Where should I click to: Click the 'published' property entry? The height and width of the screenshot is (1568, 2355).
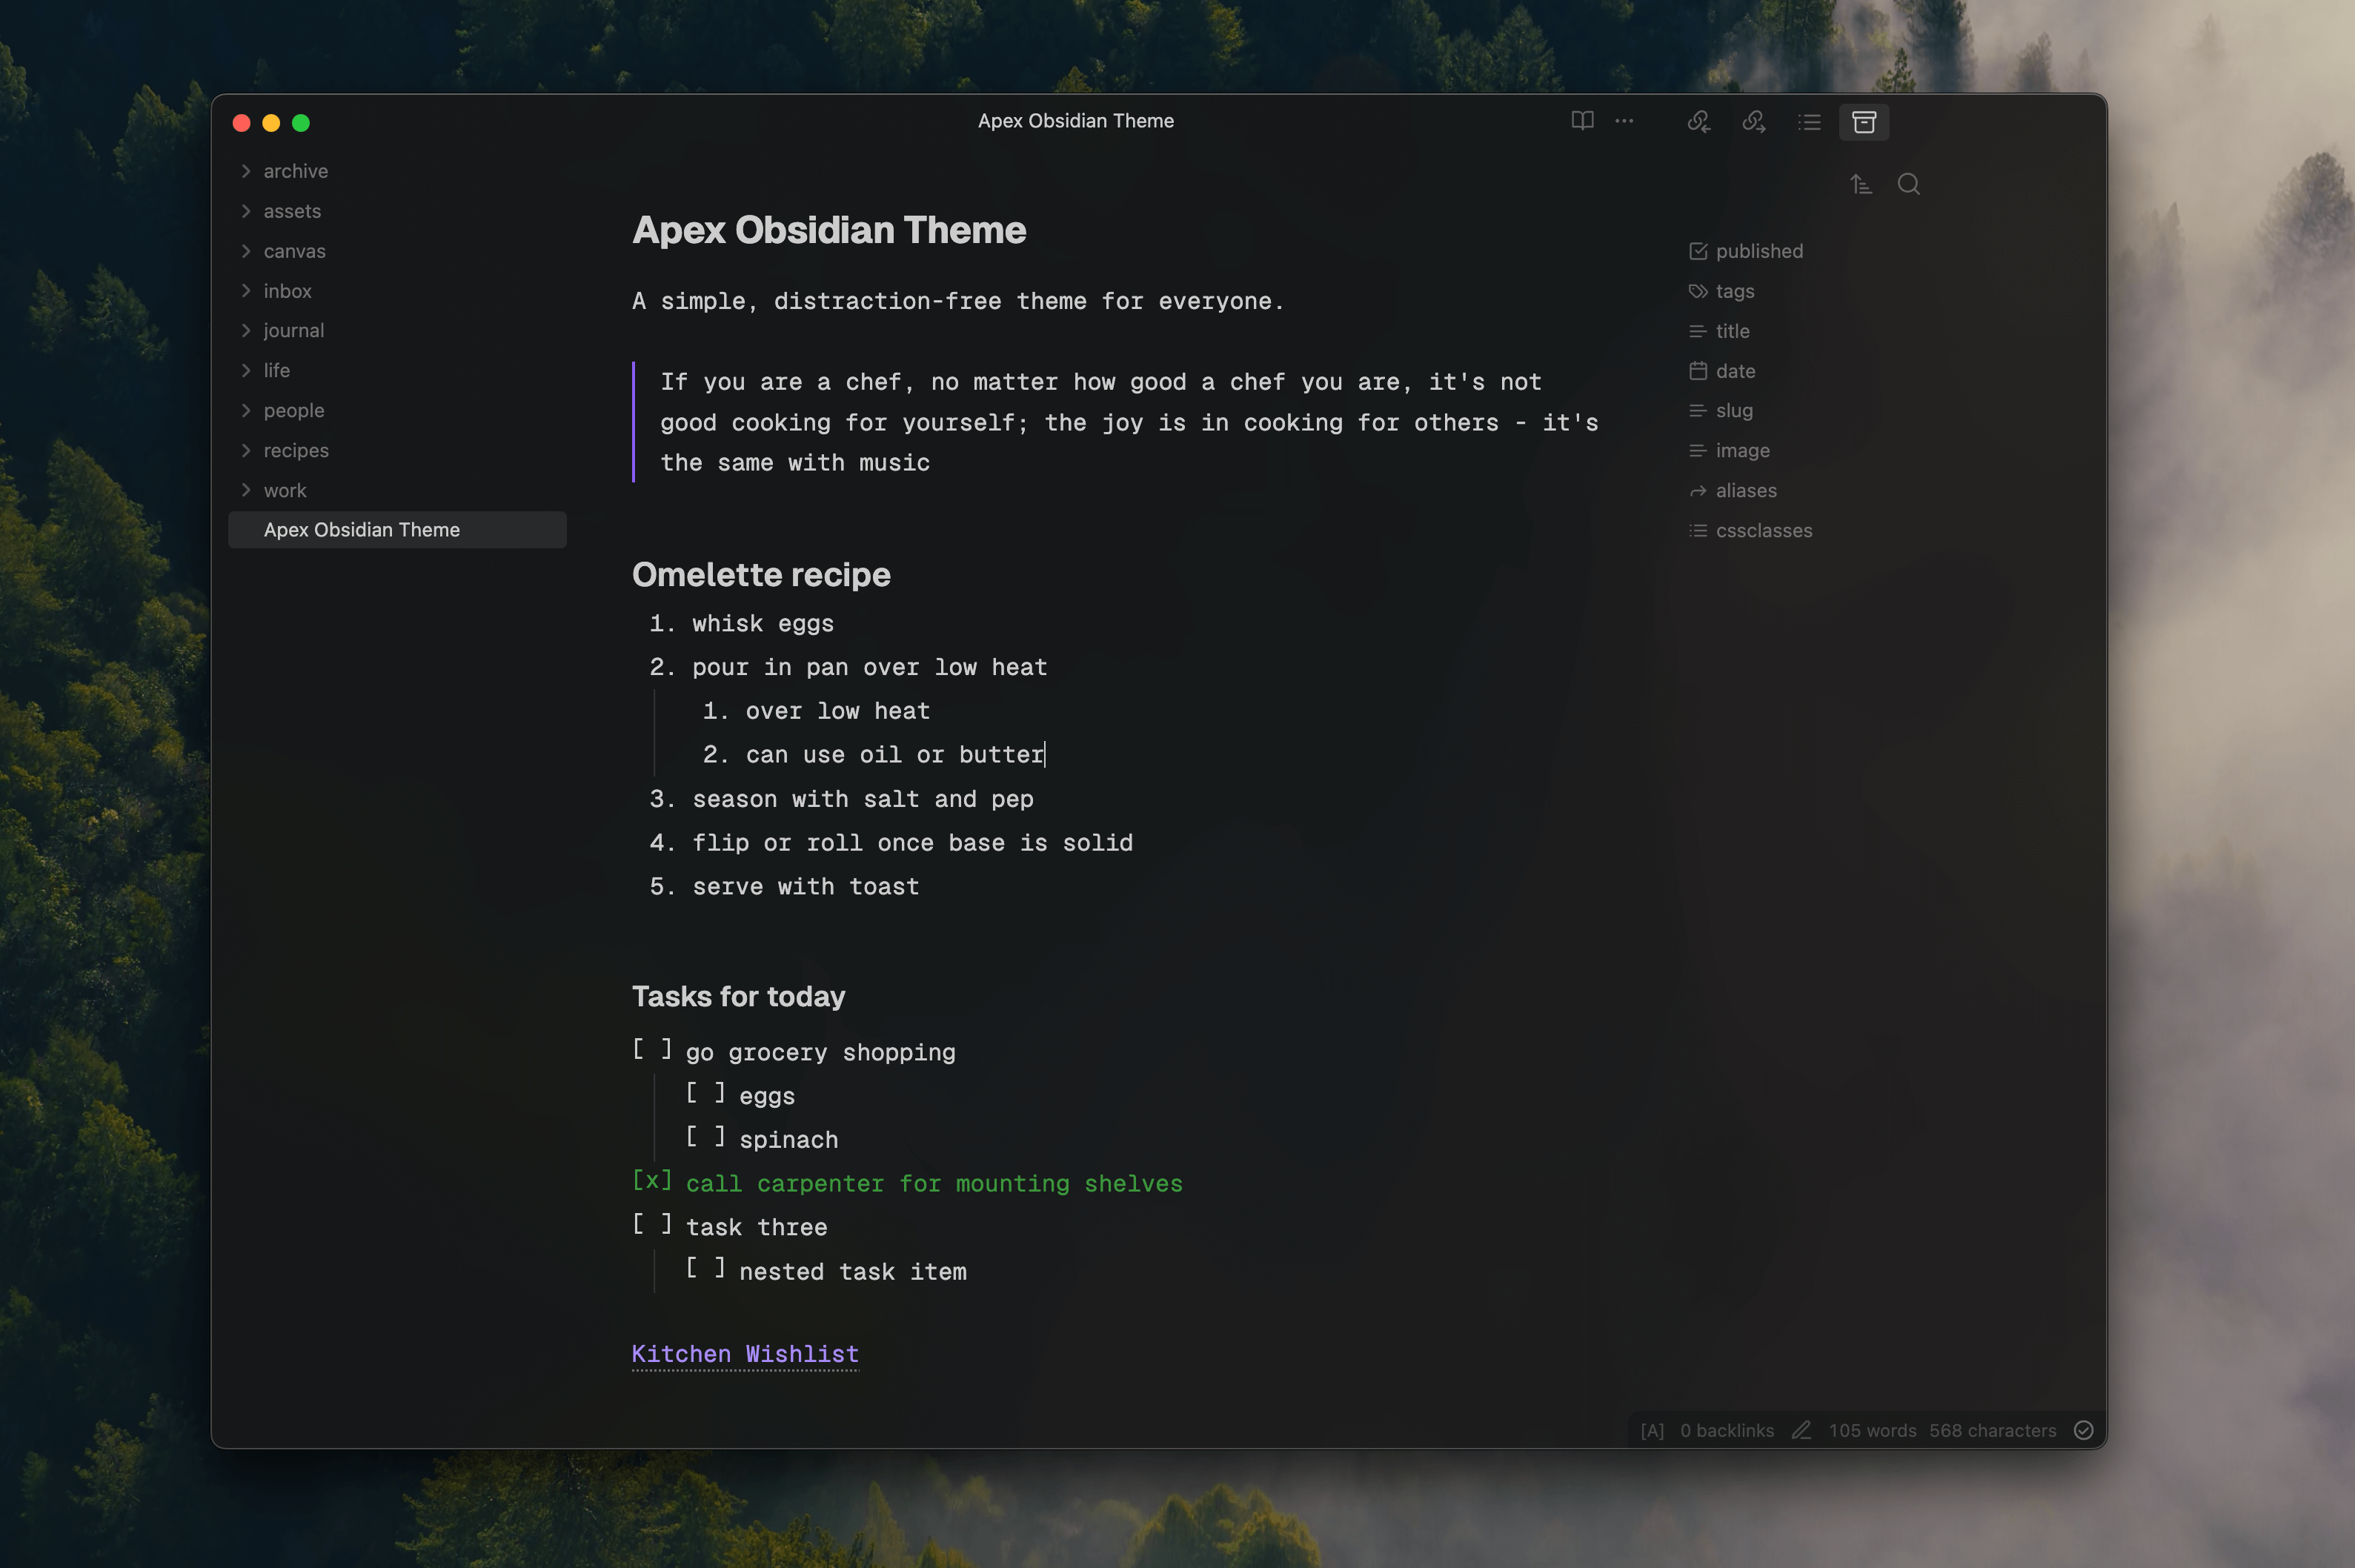pos(1758,251)
